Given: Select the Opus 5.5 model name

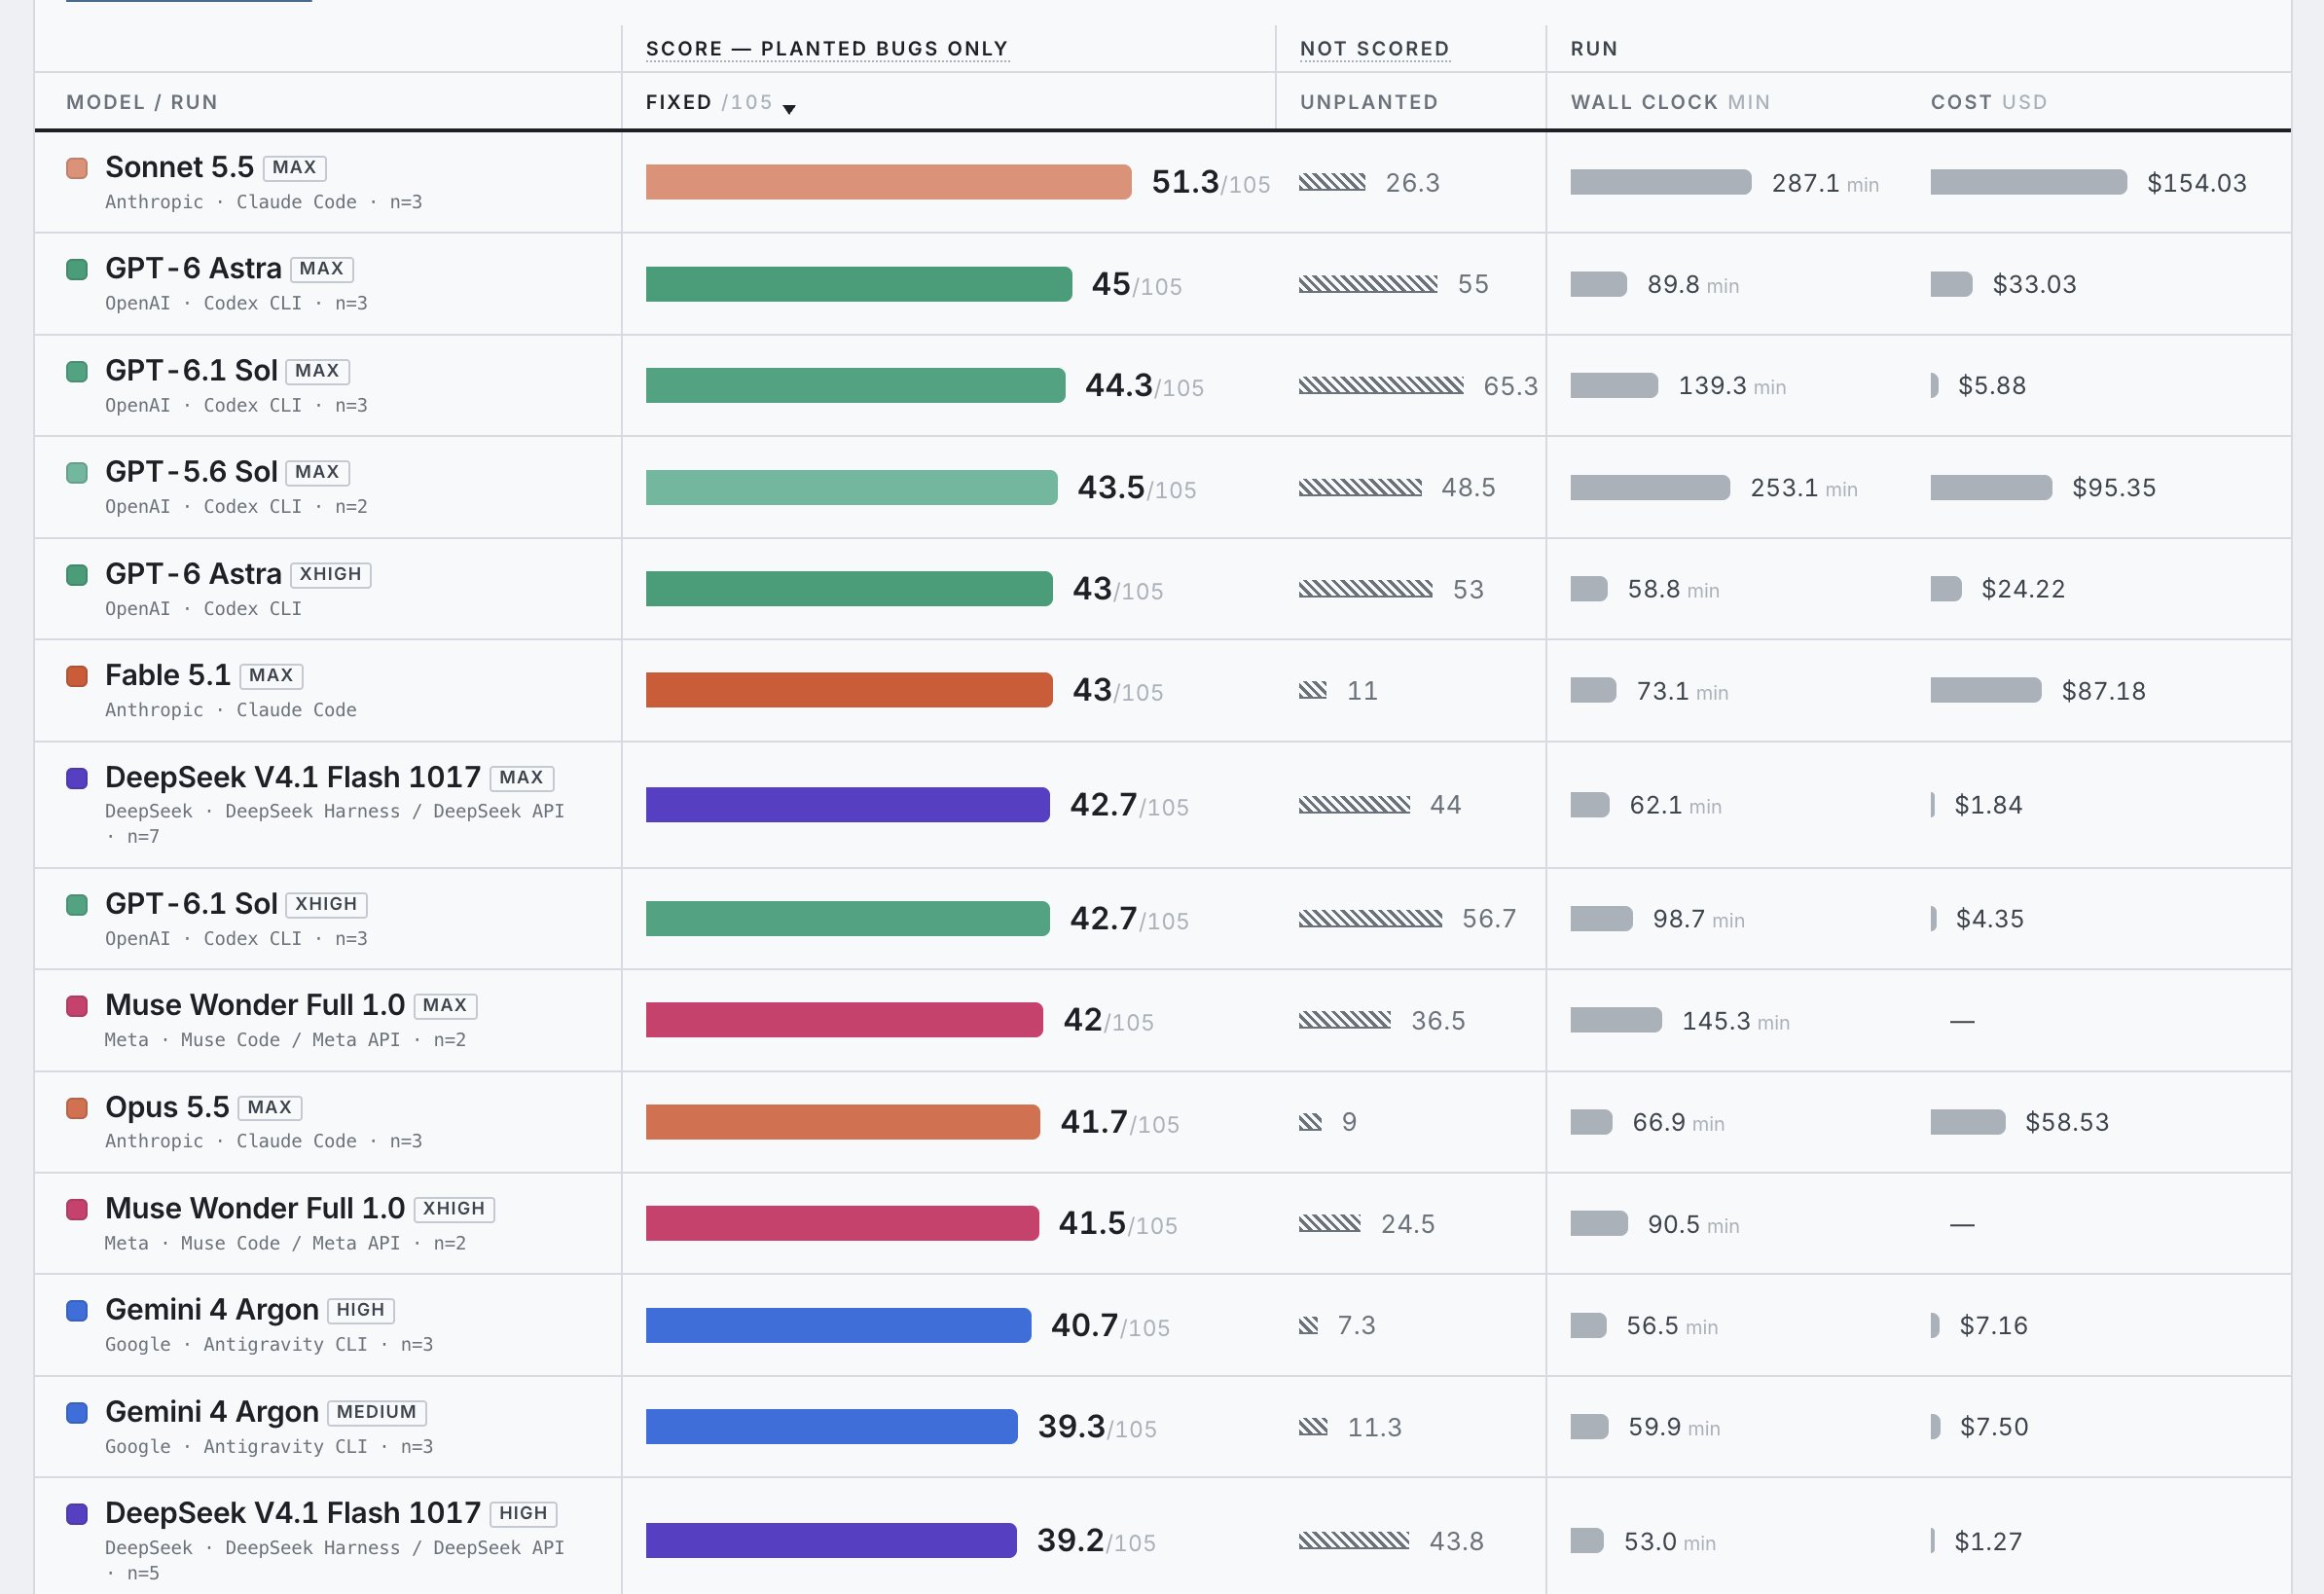Looking at the screenshot, I should [x=167, y=1107].
